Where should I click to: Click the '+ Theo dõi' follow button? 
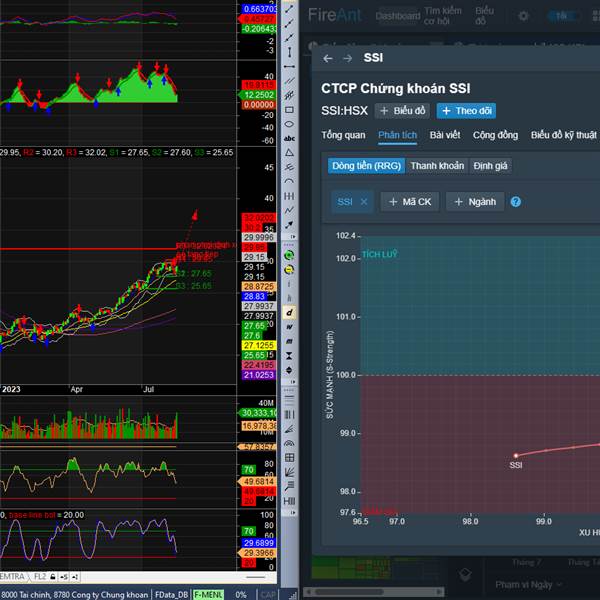(x=466, y=111)
